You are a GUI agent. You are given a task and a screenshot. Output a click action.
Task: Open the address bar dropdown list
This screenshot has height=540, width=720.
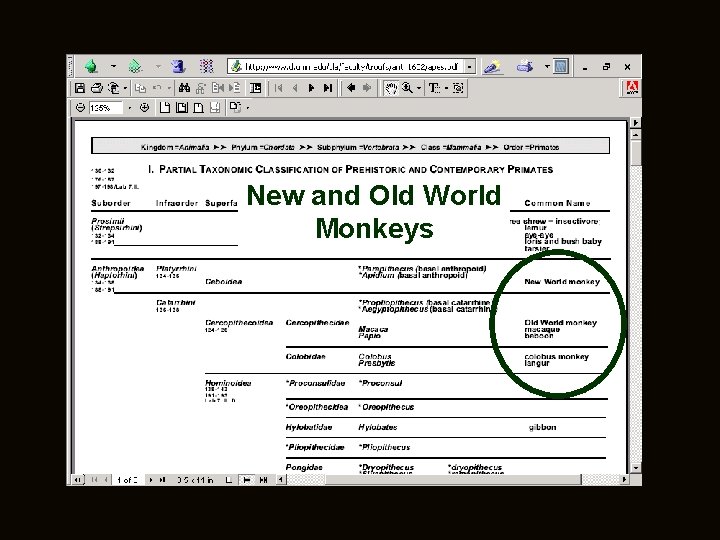pyautogui.click(x=469, y=67)
